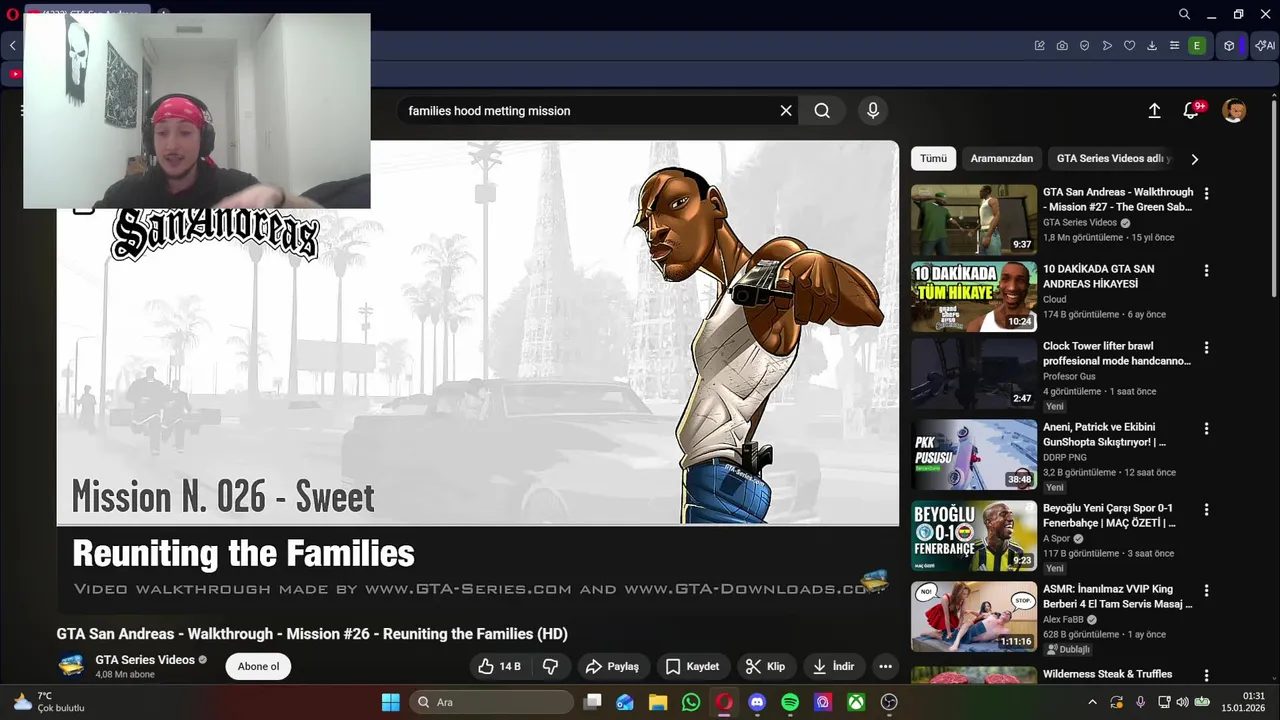Select the GTA Series Videos adlı chip
The height and width of the screenshot is (720, 1280).
point(1113,158)
